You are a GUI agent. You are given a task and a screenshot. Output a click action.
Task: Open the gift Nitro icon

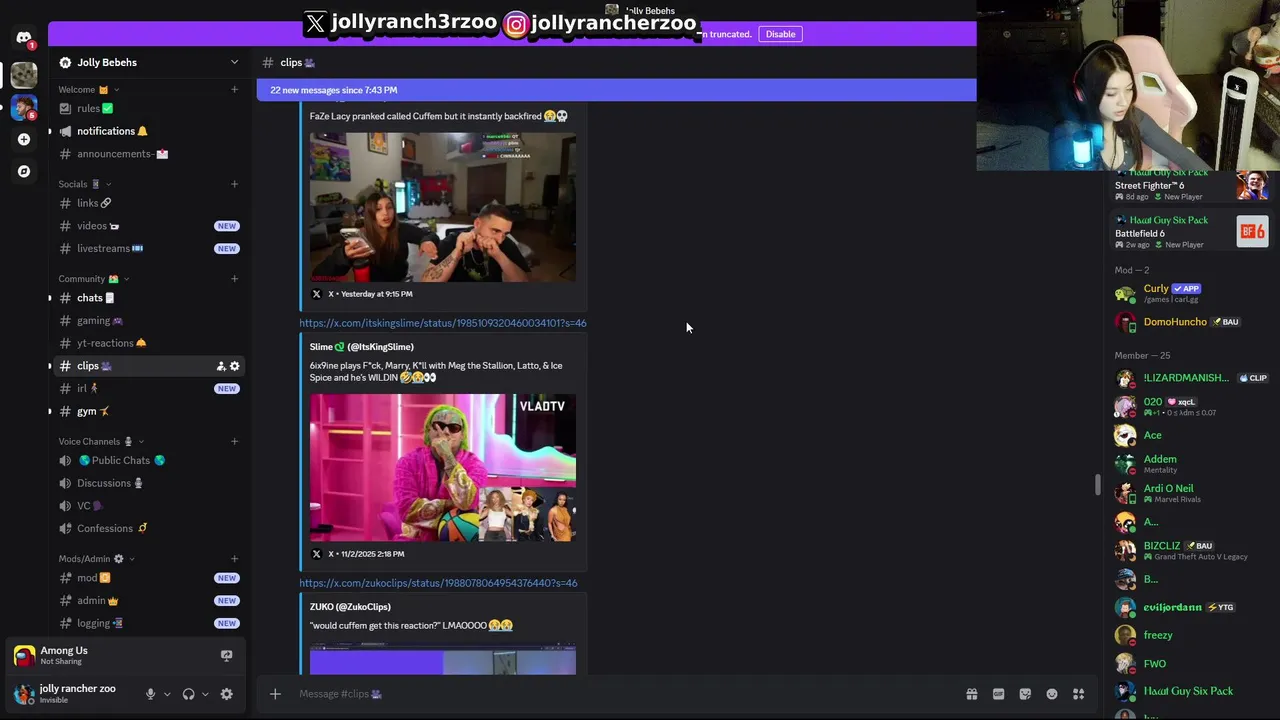(x=971, y=694)
